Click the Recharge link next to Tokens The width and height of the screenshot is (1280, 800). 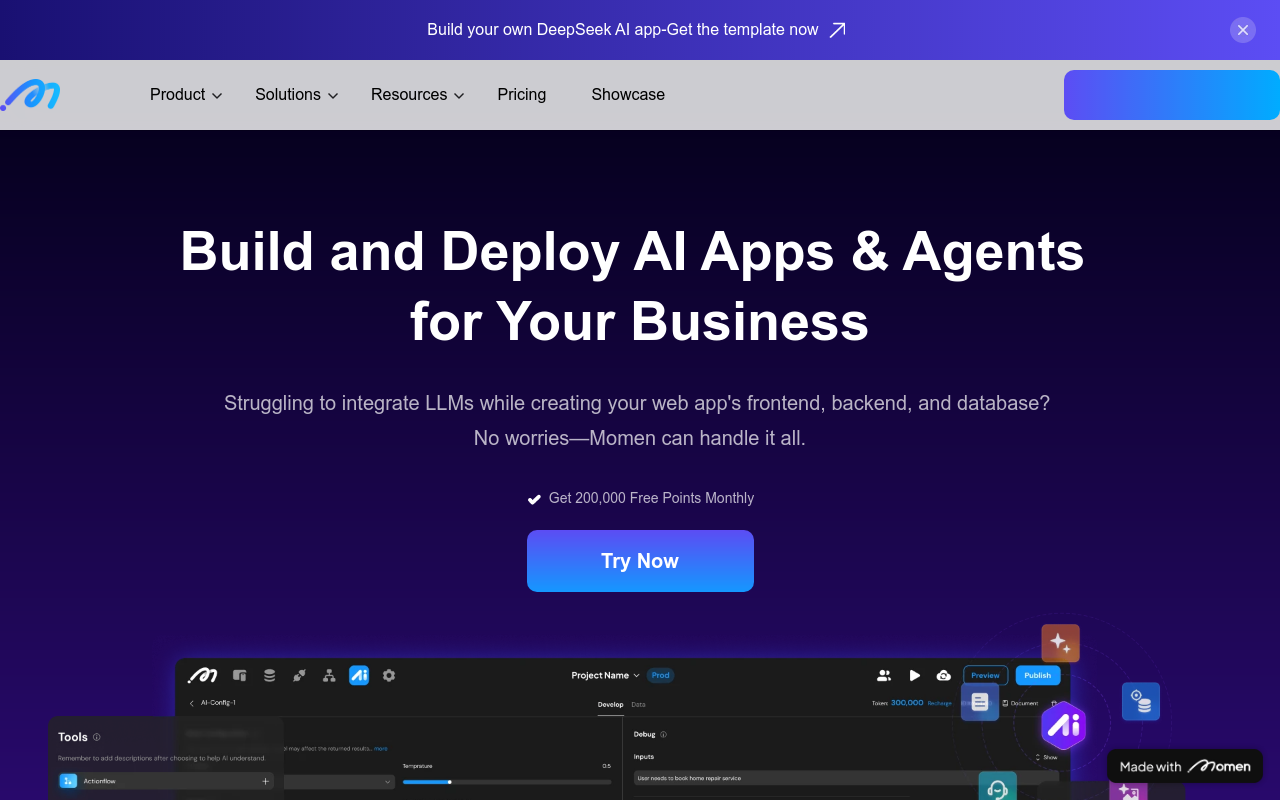point(939,703)
